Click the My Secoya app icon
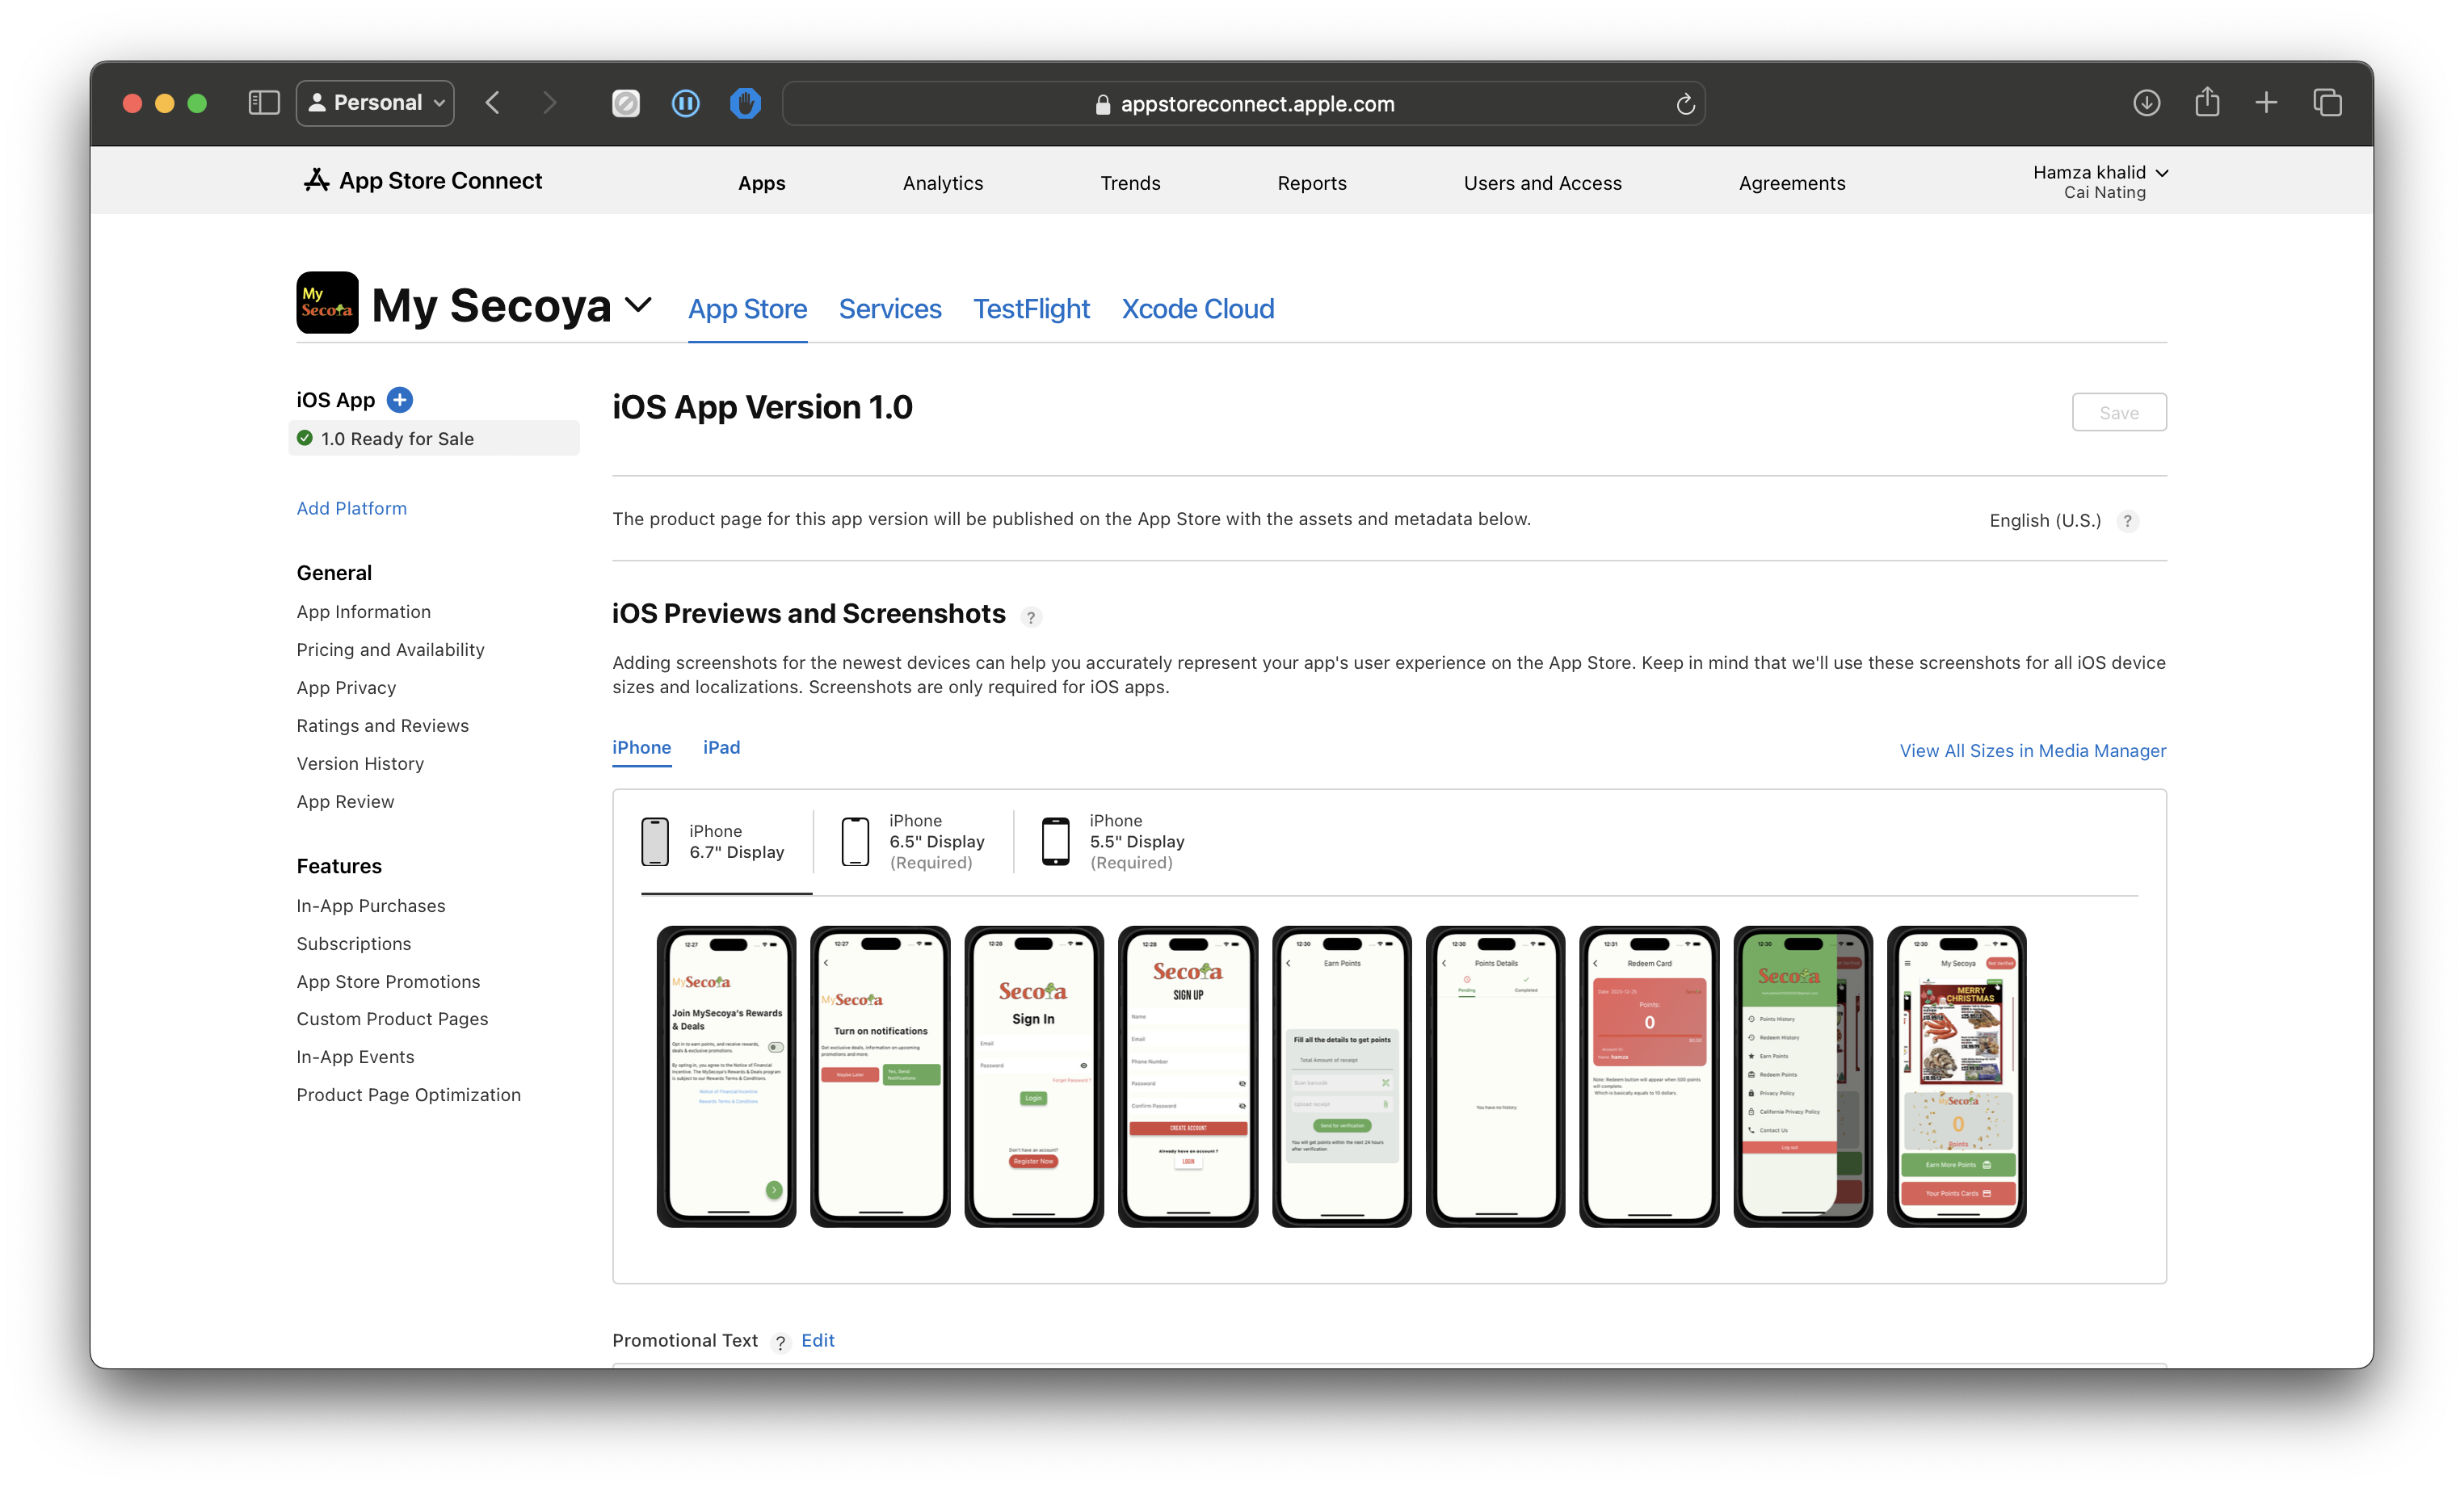 click(327, 303)
